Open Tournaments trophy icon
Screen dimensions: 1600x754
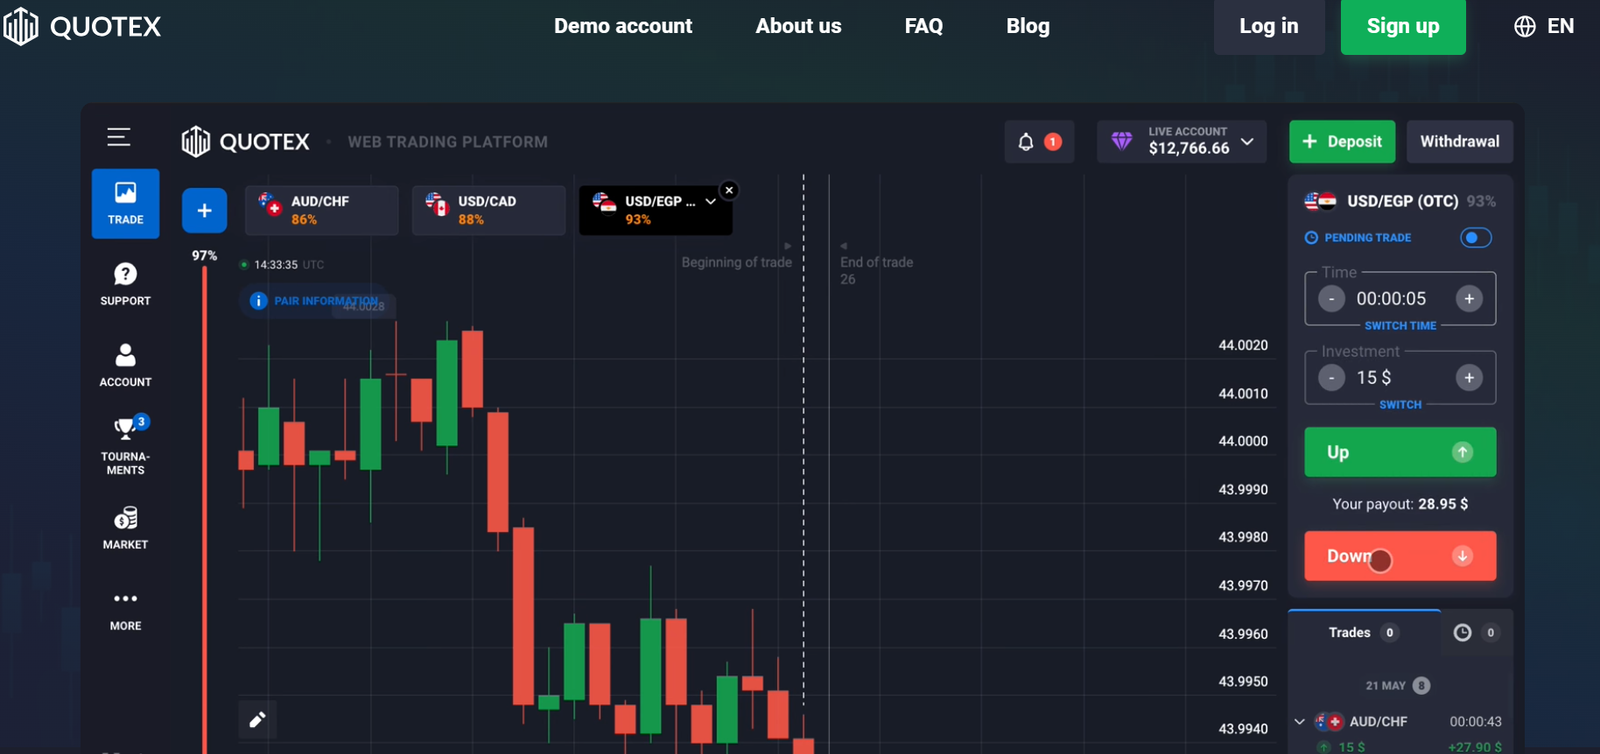pyautogui.click(x=125, y=429)
